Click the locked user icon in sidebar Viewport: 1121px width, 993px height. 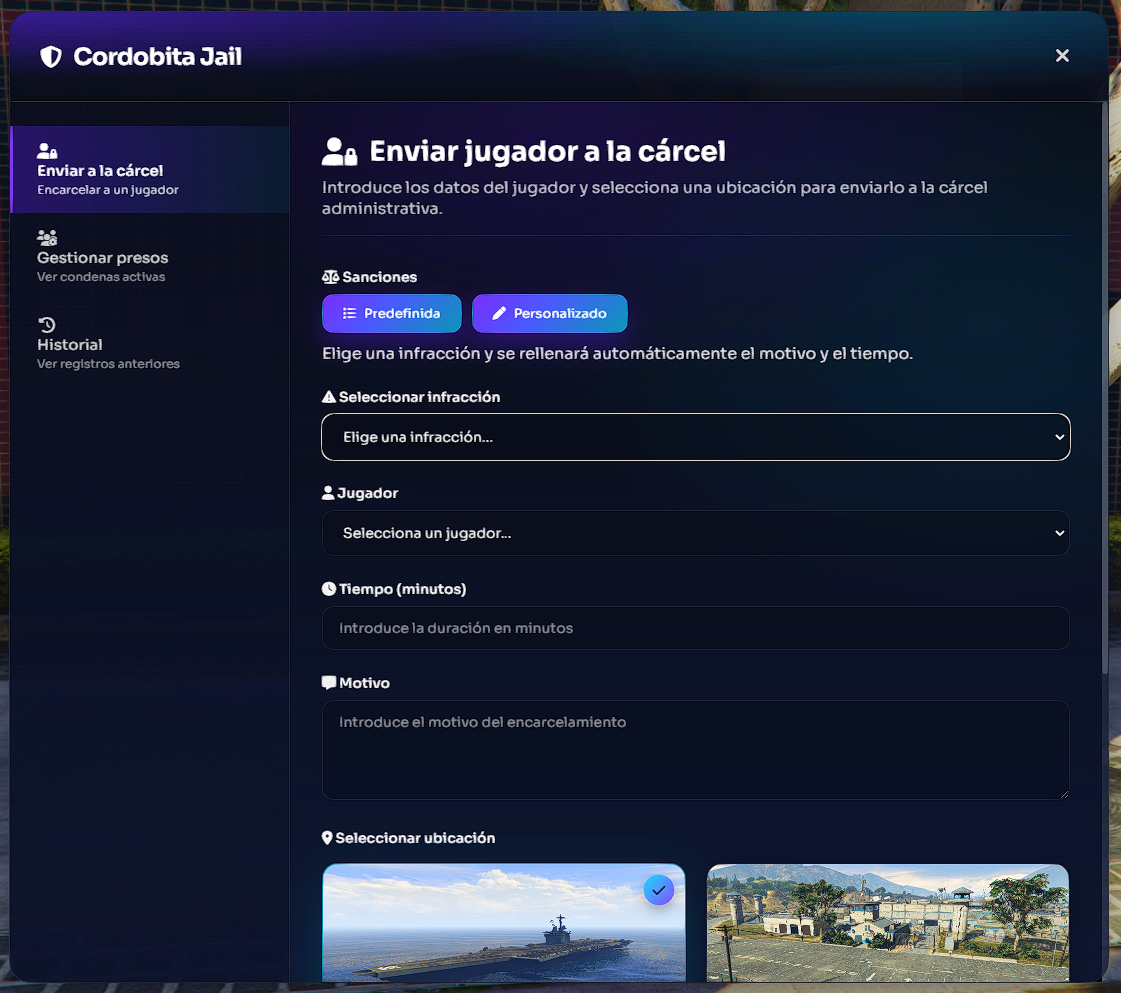coord(47,151)
